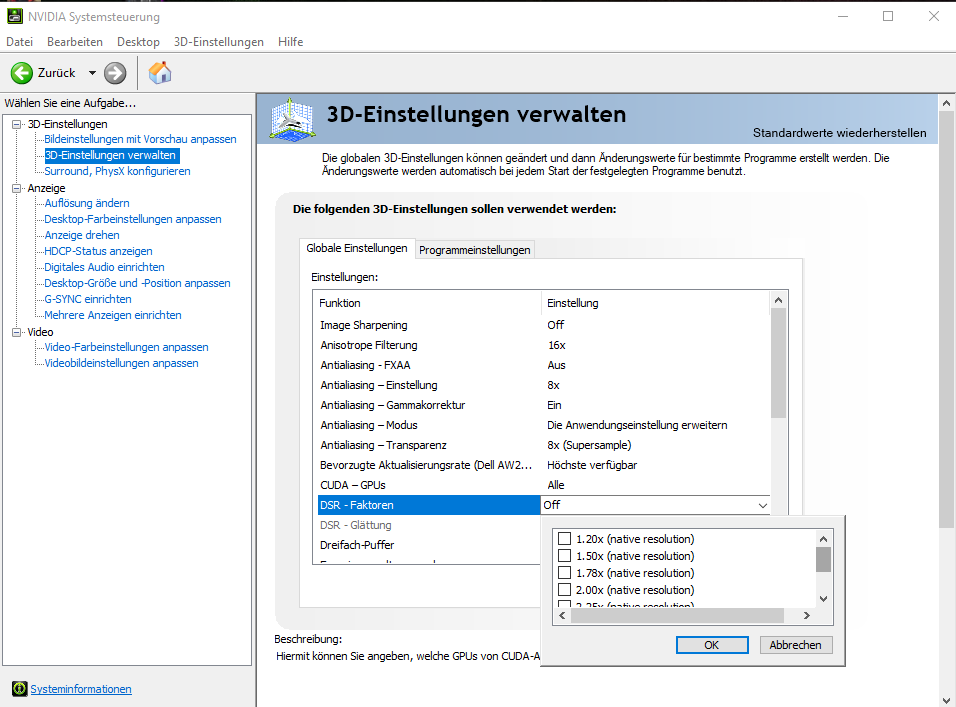Open Anzeige drehen
956x707 pixels.
[x=82, y=235]
